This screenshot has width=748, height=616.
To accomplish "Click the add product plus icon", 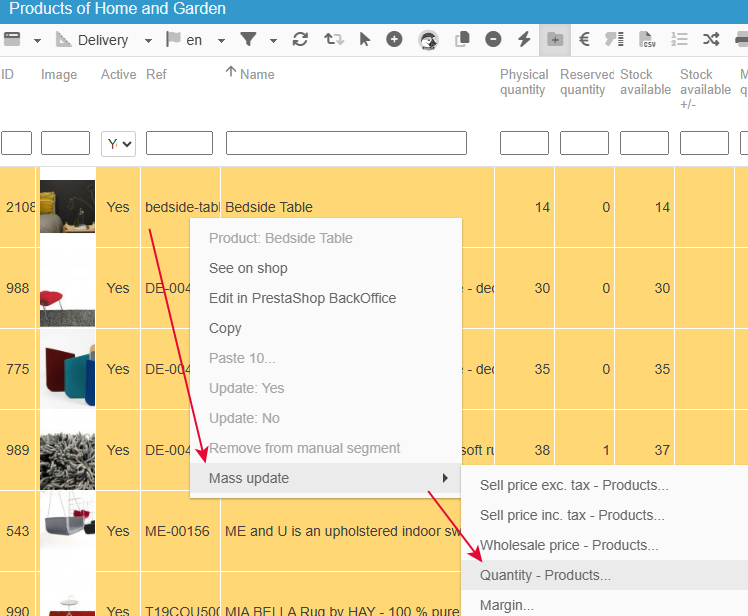I will pyautogui.click(x=394, y=39).
